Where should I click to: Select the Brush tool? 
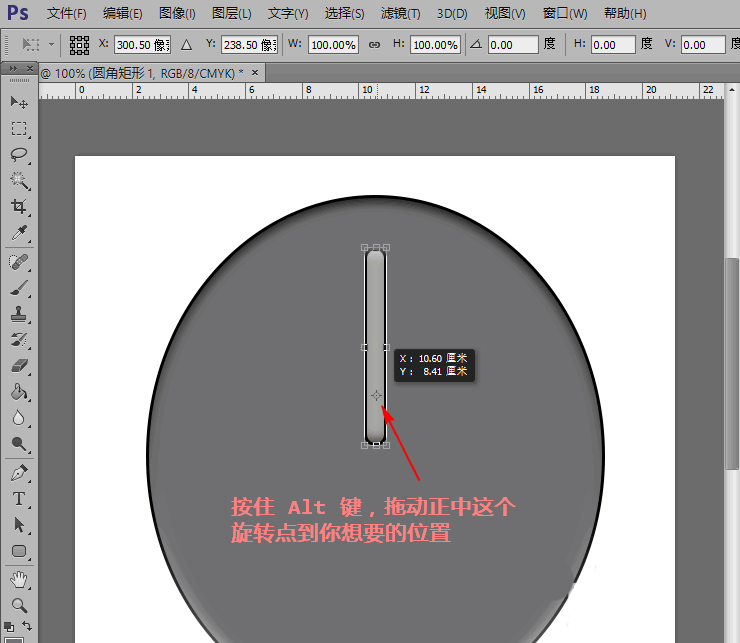(19, 288)
